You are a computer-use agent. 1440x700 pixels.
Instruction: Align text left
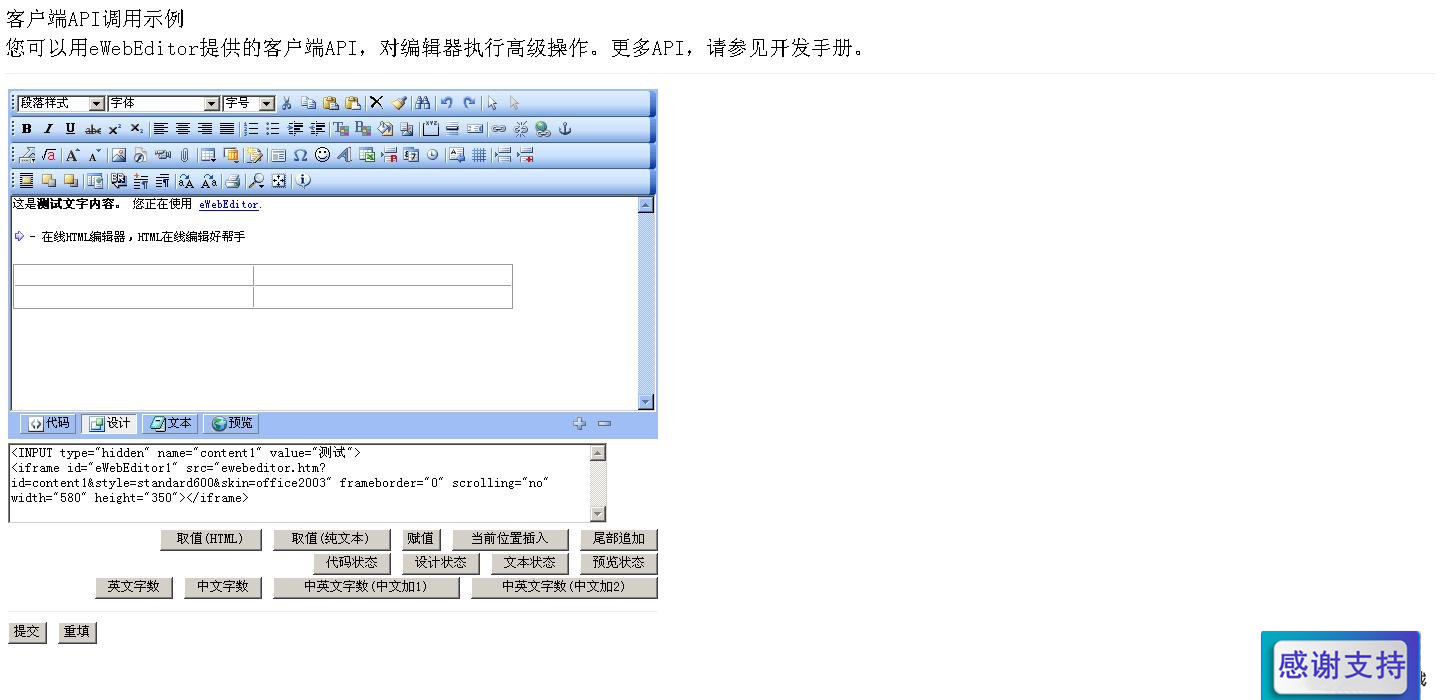pos(160,129)
